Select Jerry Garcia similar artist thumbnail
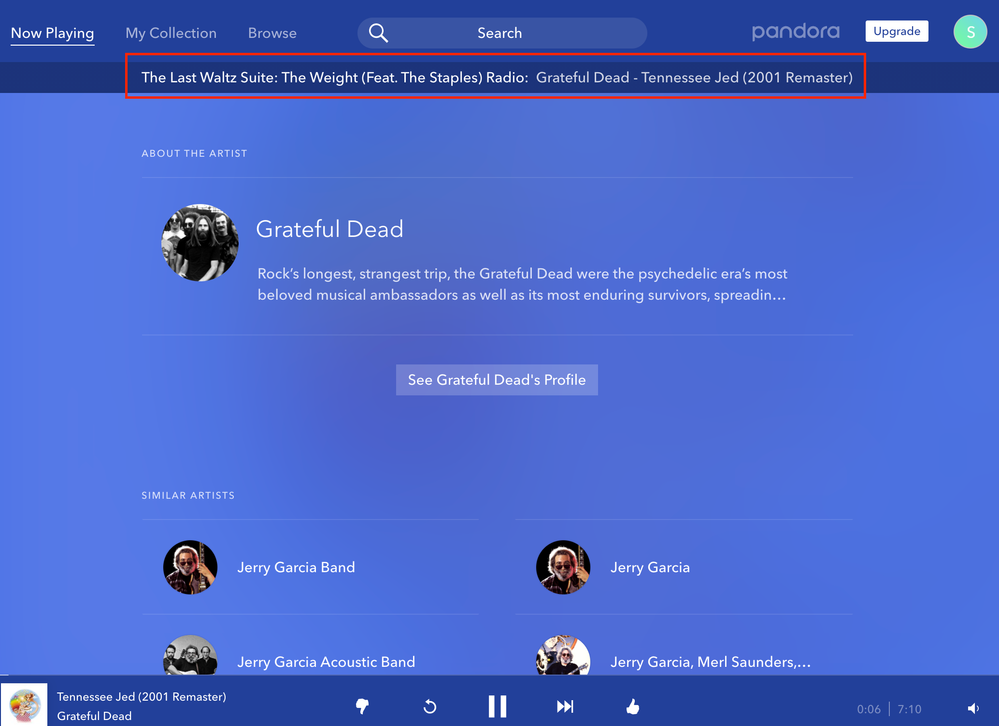999x726 pixels. pos(563,567)
